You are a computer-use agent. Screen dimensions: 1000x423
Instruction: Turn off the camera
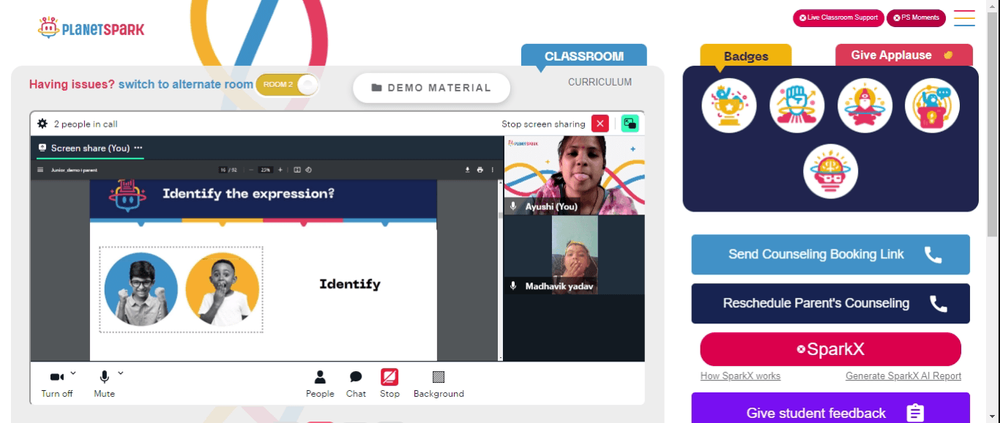(x=57, y=384)
